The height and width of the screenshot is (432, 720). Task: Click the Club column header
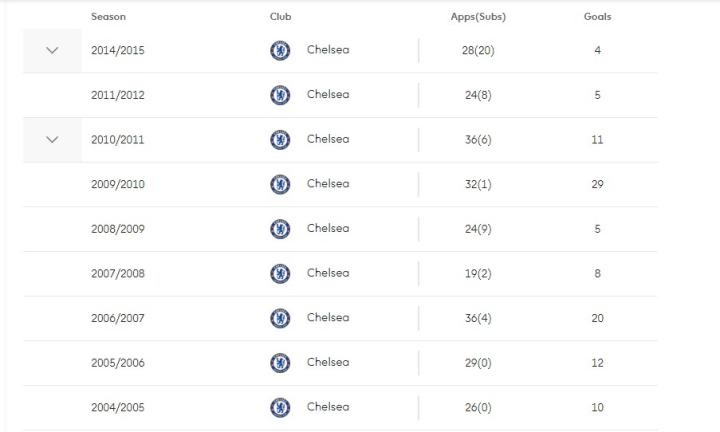(281, 17)
